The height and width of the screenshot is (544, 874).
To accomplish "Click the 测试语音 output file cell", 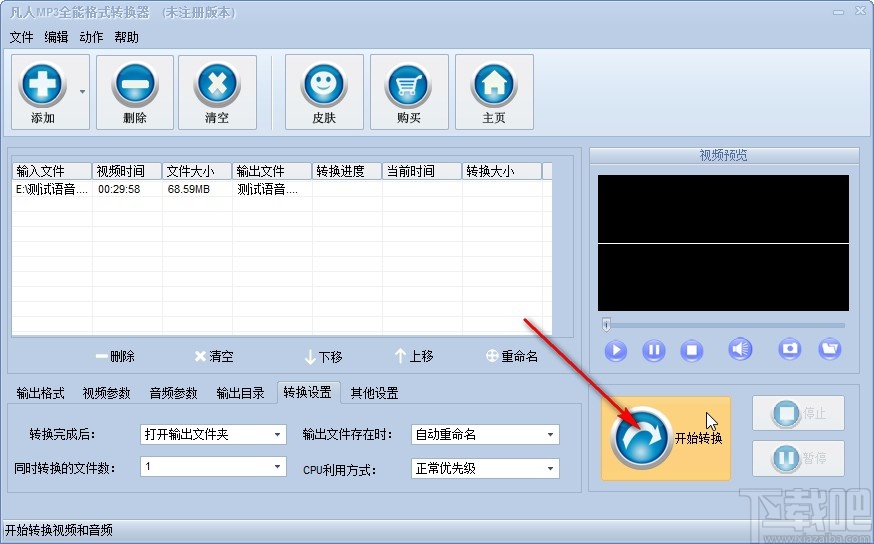I will (268, 190).
